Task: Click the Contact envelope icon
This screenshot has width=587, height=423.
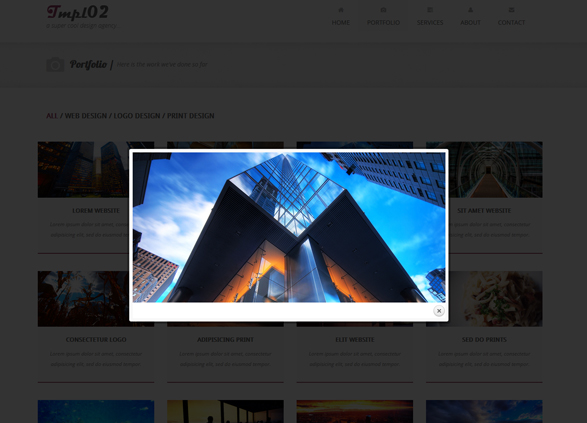Action: pyautogui.click(x=511, y=10)
